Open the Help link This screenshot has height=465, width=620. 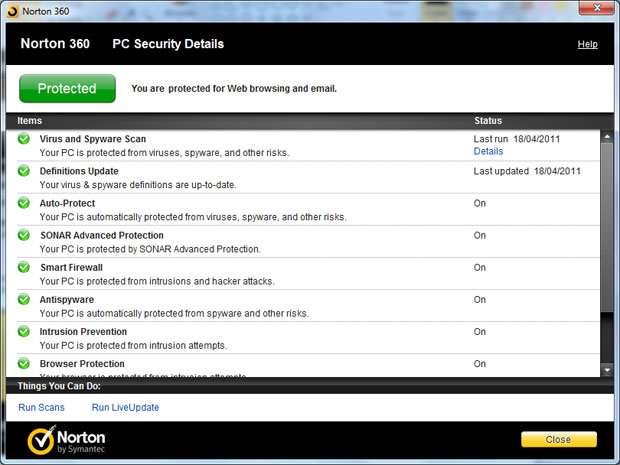587,44
